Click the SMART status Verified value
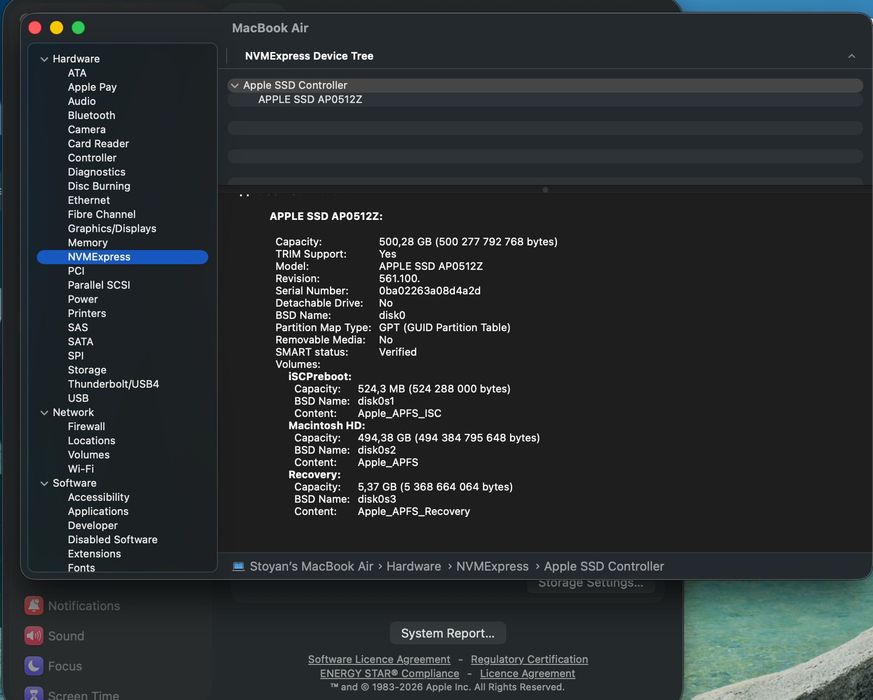Viewport: 873px width, 700px height. [398, 352]
